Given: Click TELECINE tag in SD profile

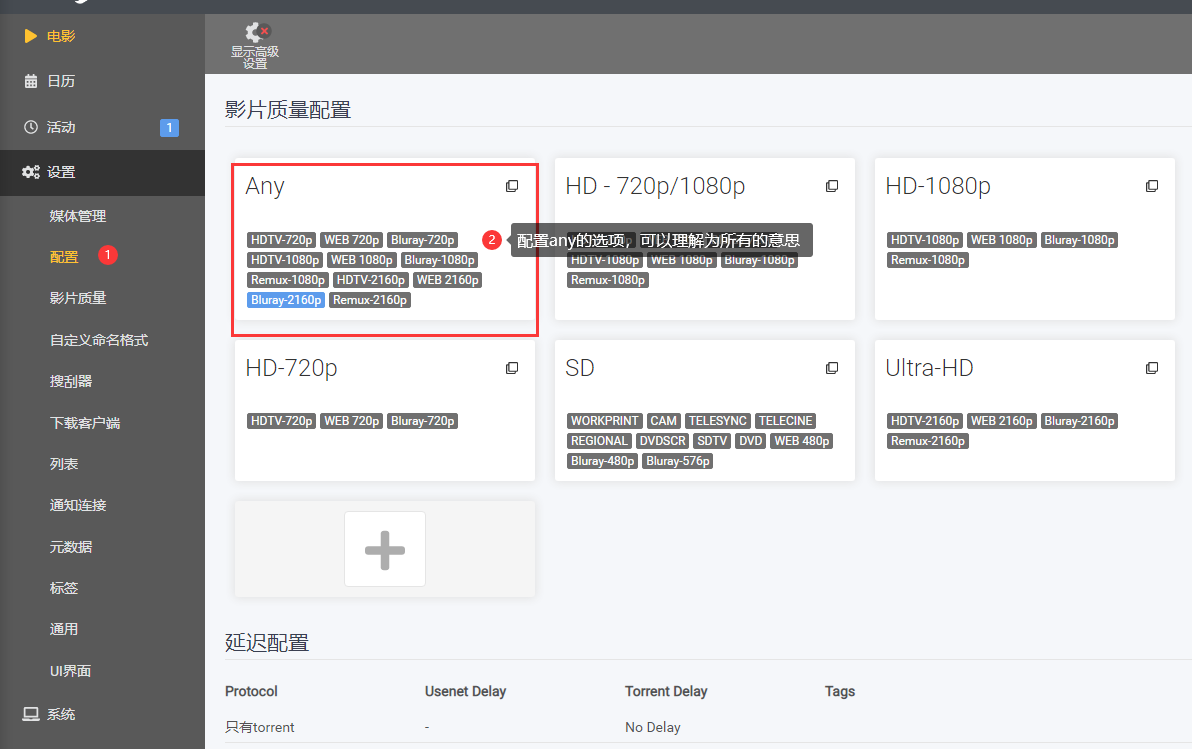Looking at the screenshot, I should (x=786, y=421).
